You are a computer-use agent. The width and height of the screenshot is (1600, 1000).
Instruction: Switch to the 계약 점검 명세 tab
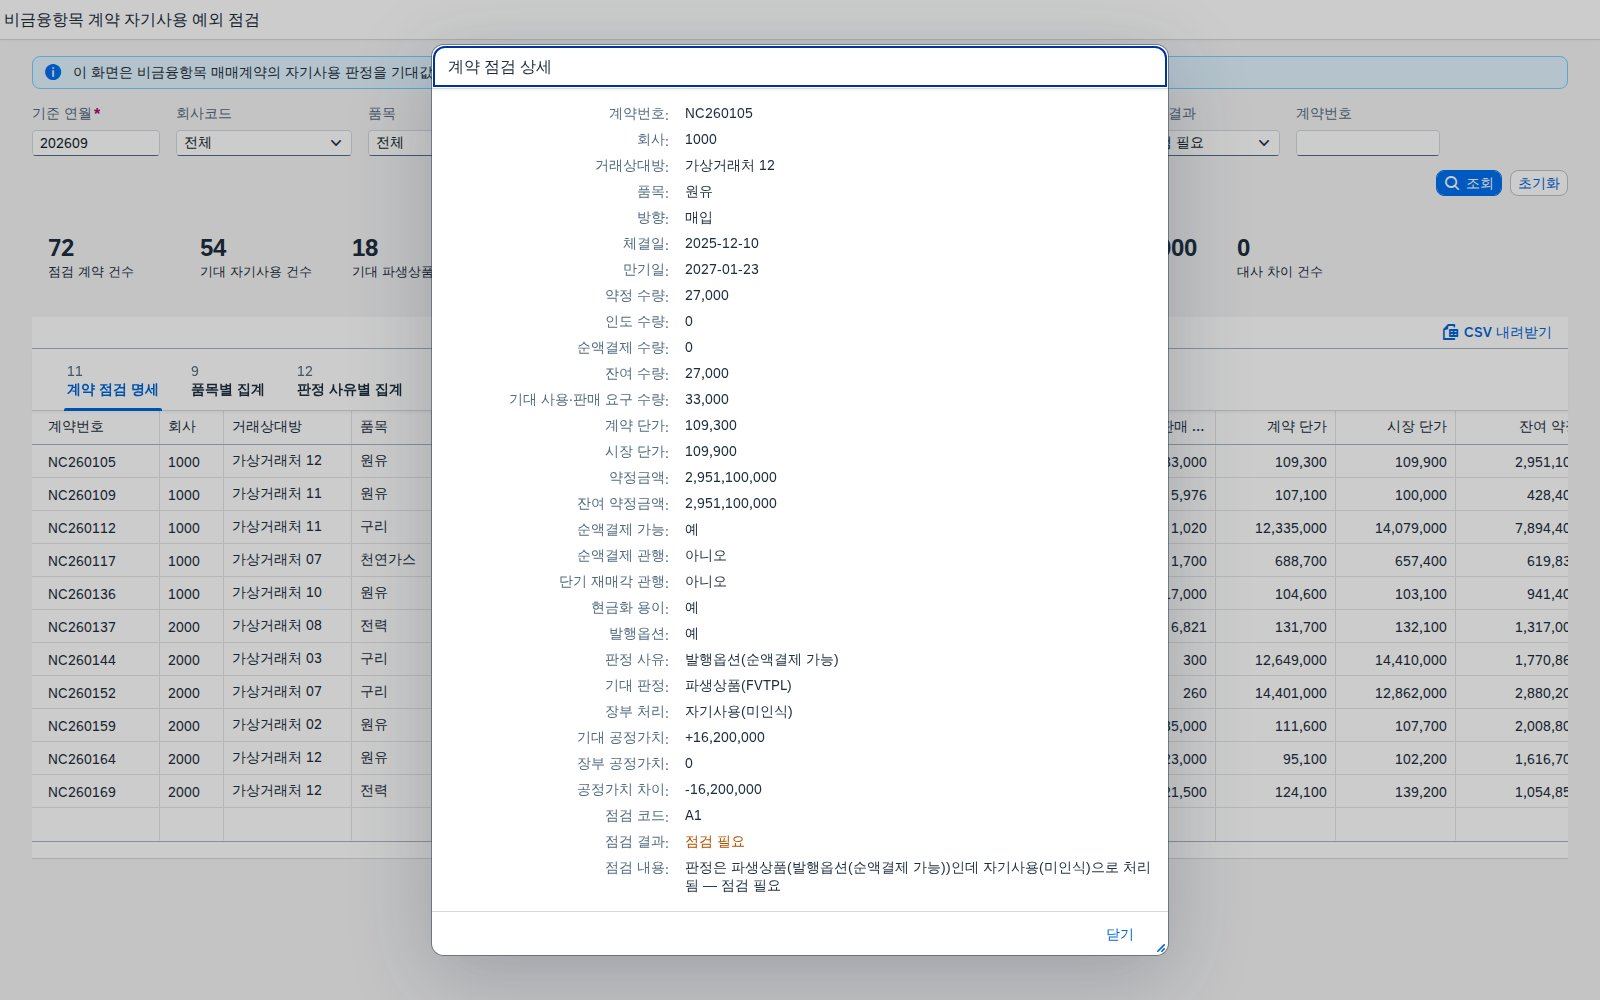[x=112, y=381]
